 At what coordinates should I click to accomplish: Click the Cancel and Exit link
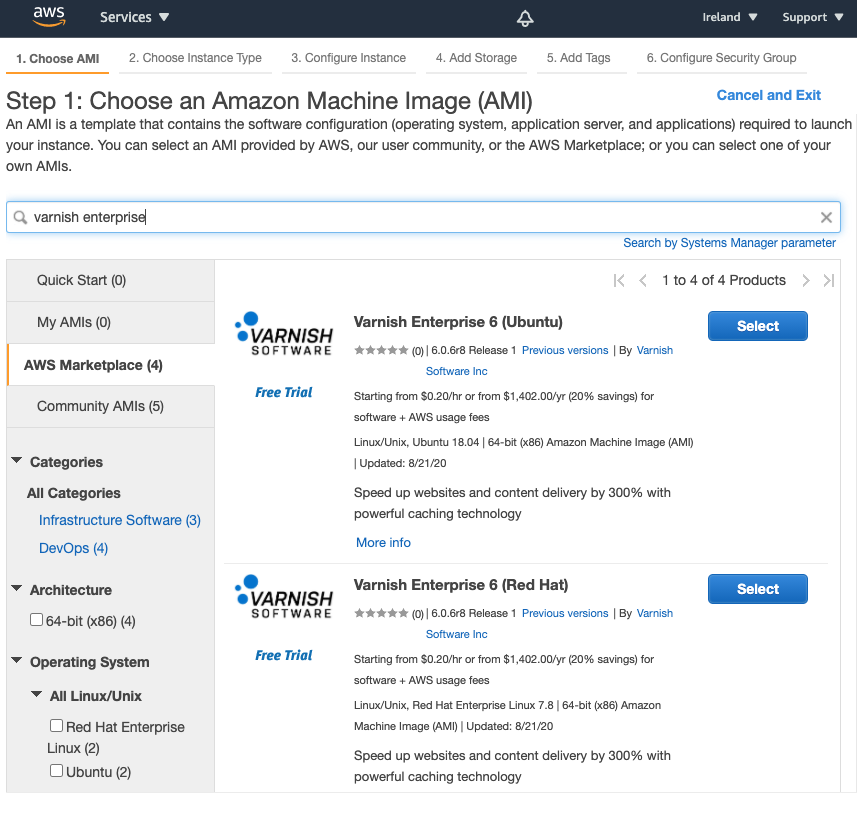pyautogui.click(x=768, y=95)
